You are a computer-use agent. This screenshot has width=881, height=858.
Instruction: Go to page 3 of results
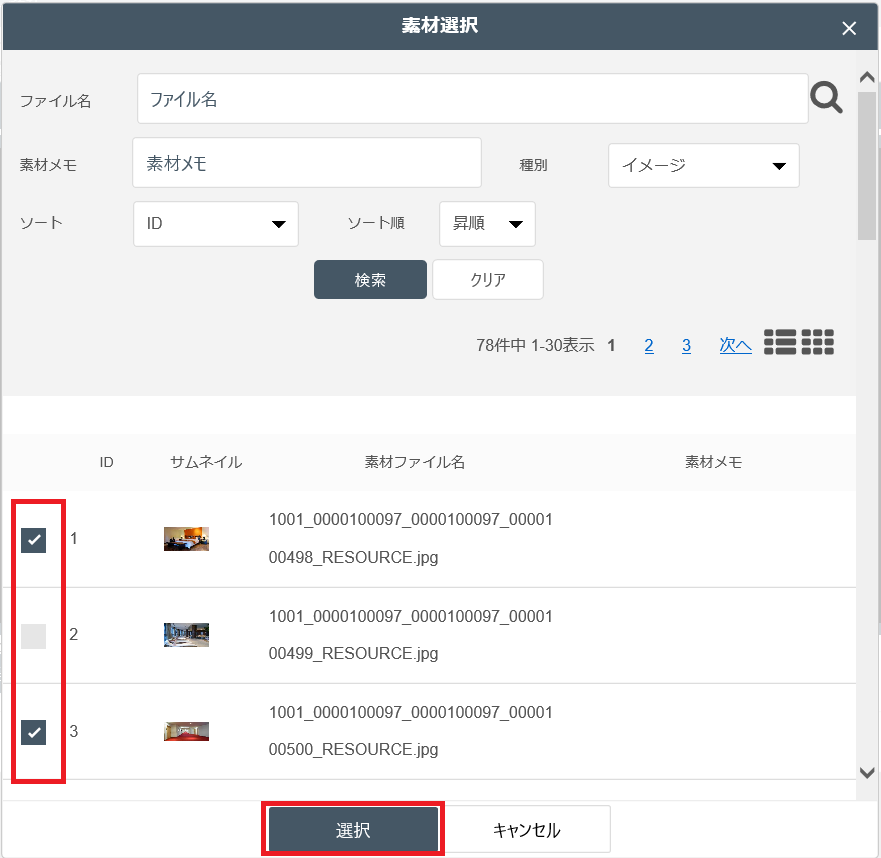click(x=686, y=346)
